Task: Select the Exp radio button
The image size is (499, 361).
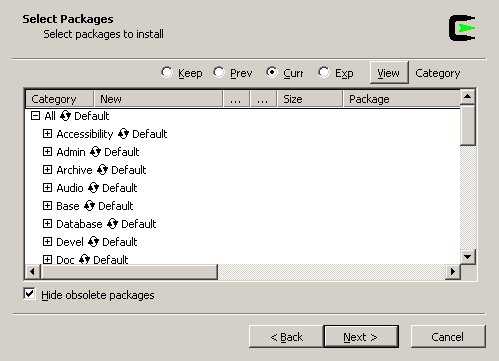Action: click(324, 72)
